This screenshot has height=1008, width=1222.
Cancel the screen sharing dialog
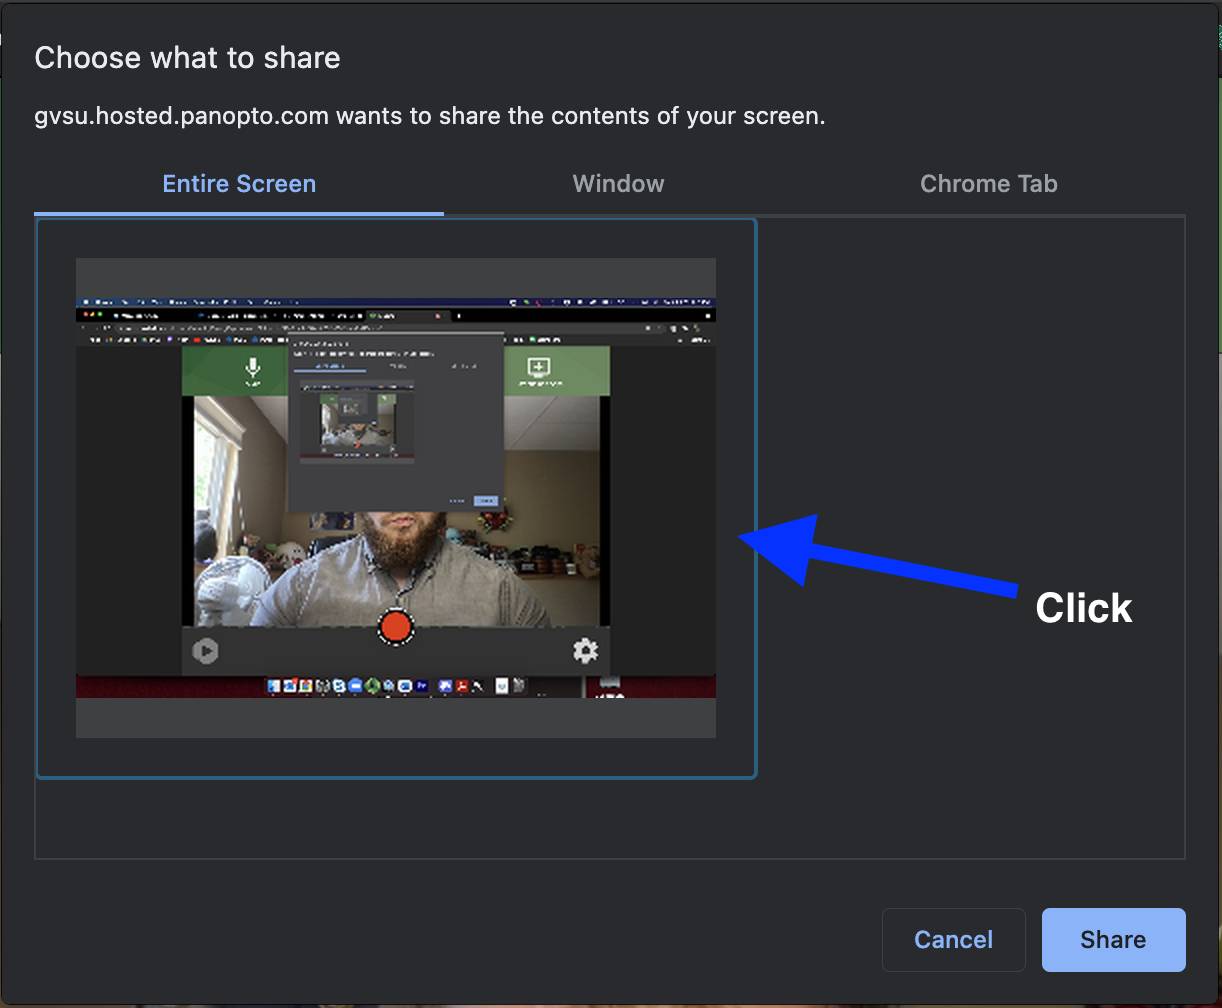click(x=953, y=939)
